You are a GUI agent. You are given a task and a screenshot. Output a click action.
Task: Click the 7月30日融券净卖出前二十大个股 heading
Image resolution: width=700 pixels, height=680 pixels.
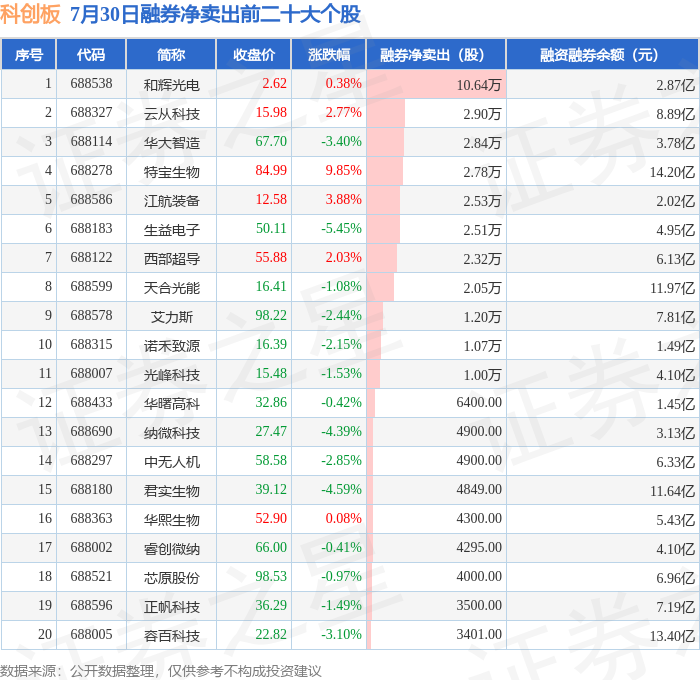215,14
